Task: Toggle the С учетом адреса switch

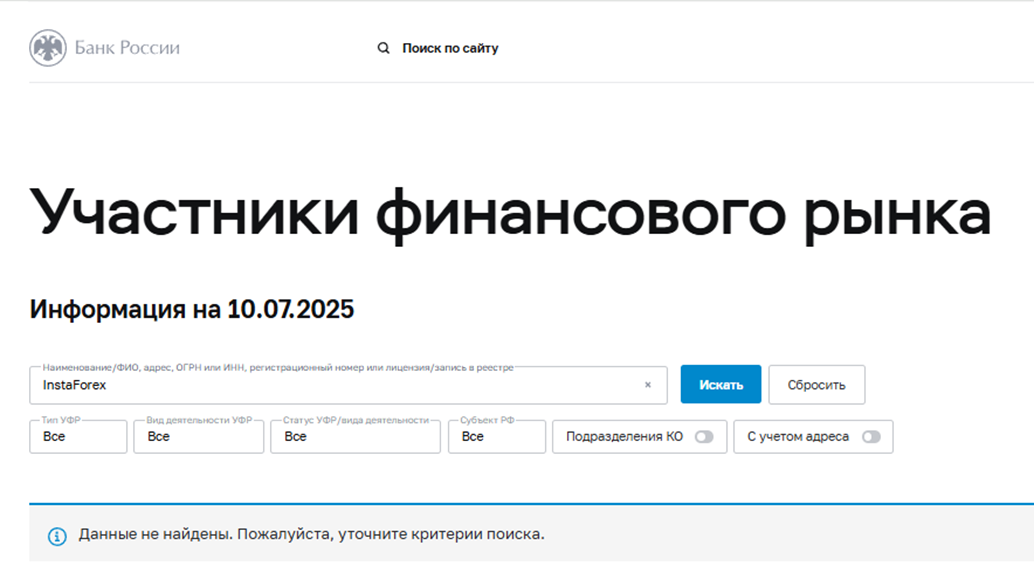Action: 871,437
